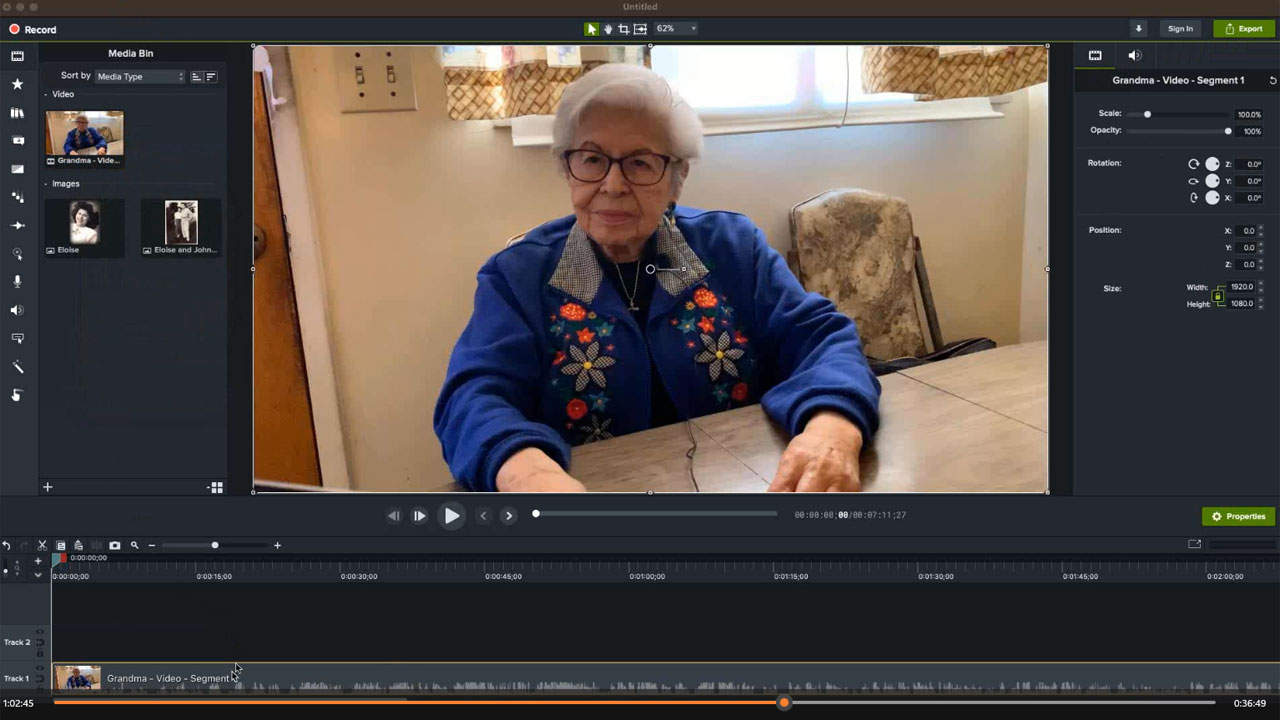Click the Undo arrow above the timeline
Screen dimensions: 1280x720
(x=8, y=545)
